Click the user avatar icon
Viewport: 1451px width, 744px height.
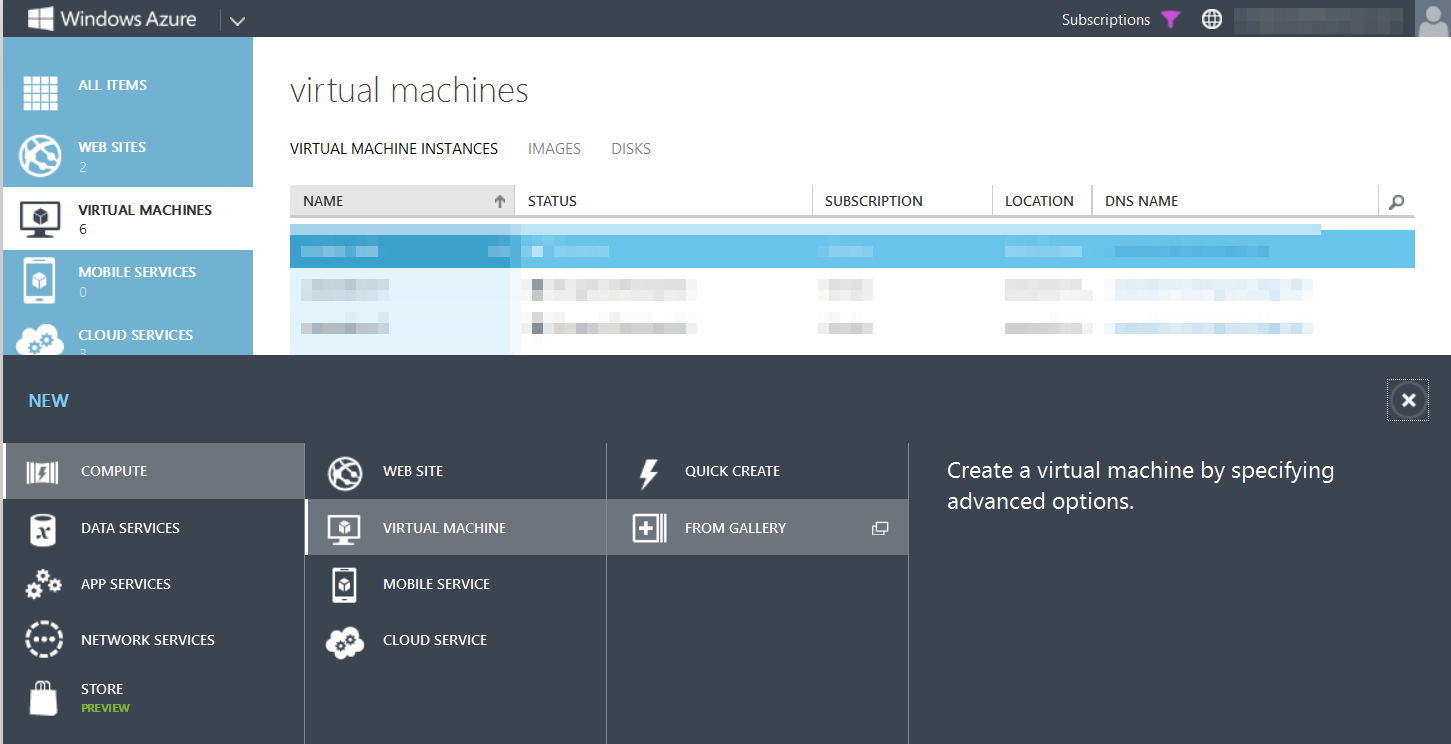[x=1433, y=19]
